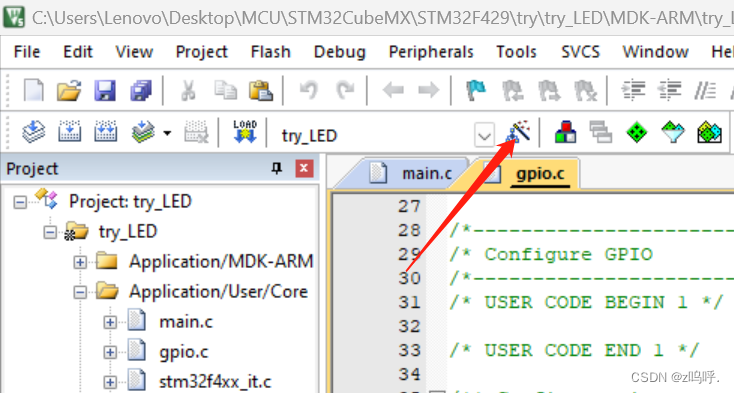Rebuild all target files
Viewport: 734px width, 393px height.
[105, 131]
